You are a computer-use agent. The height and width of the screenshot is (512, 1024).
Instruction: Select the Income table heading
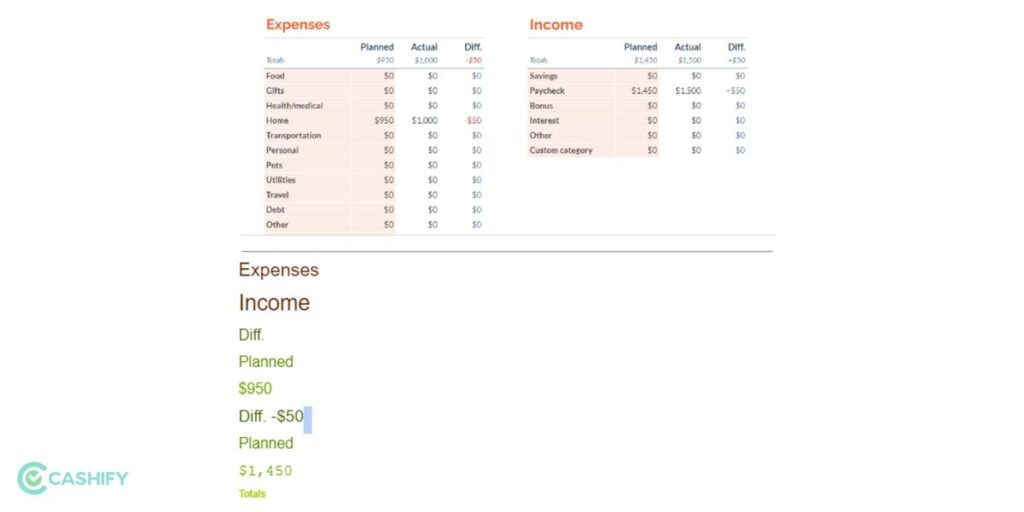point(556,25)
